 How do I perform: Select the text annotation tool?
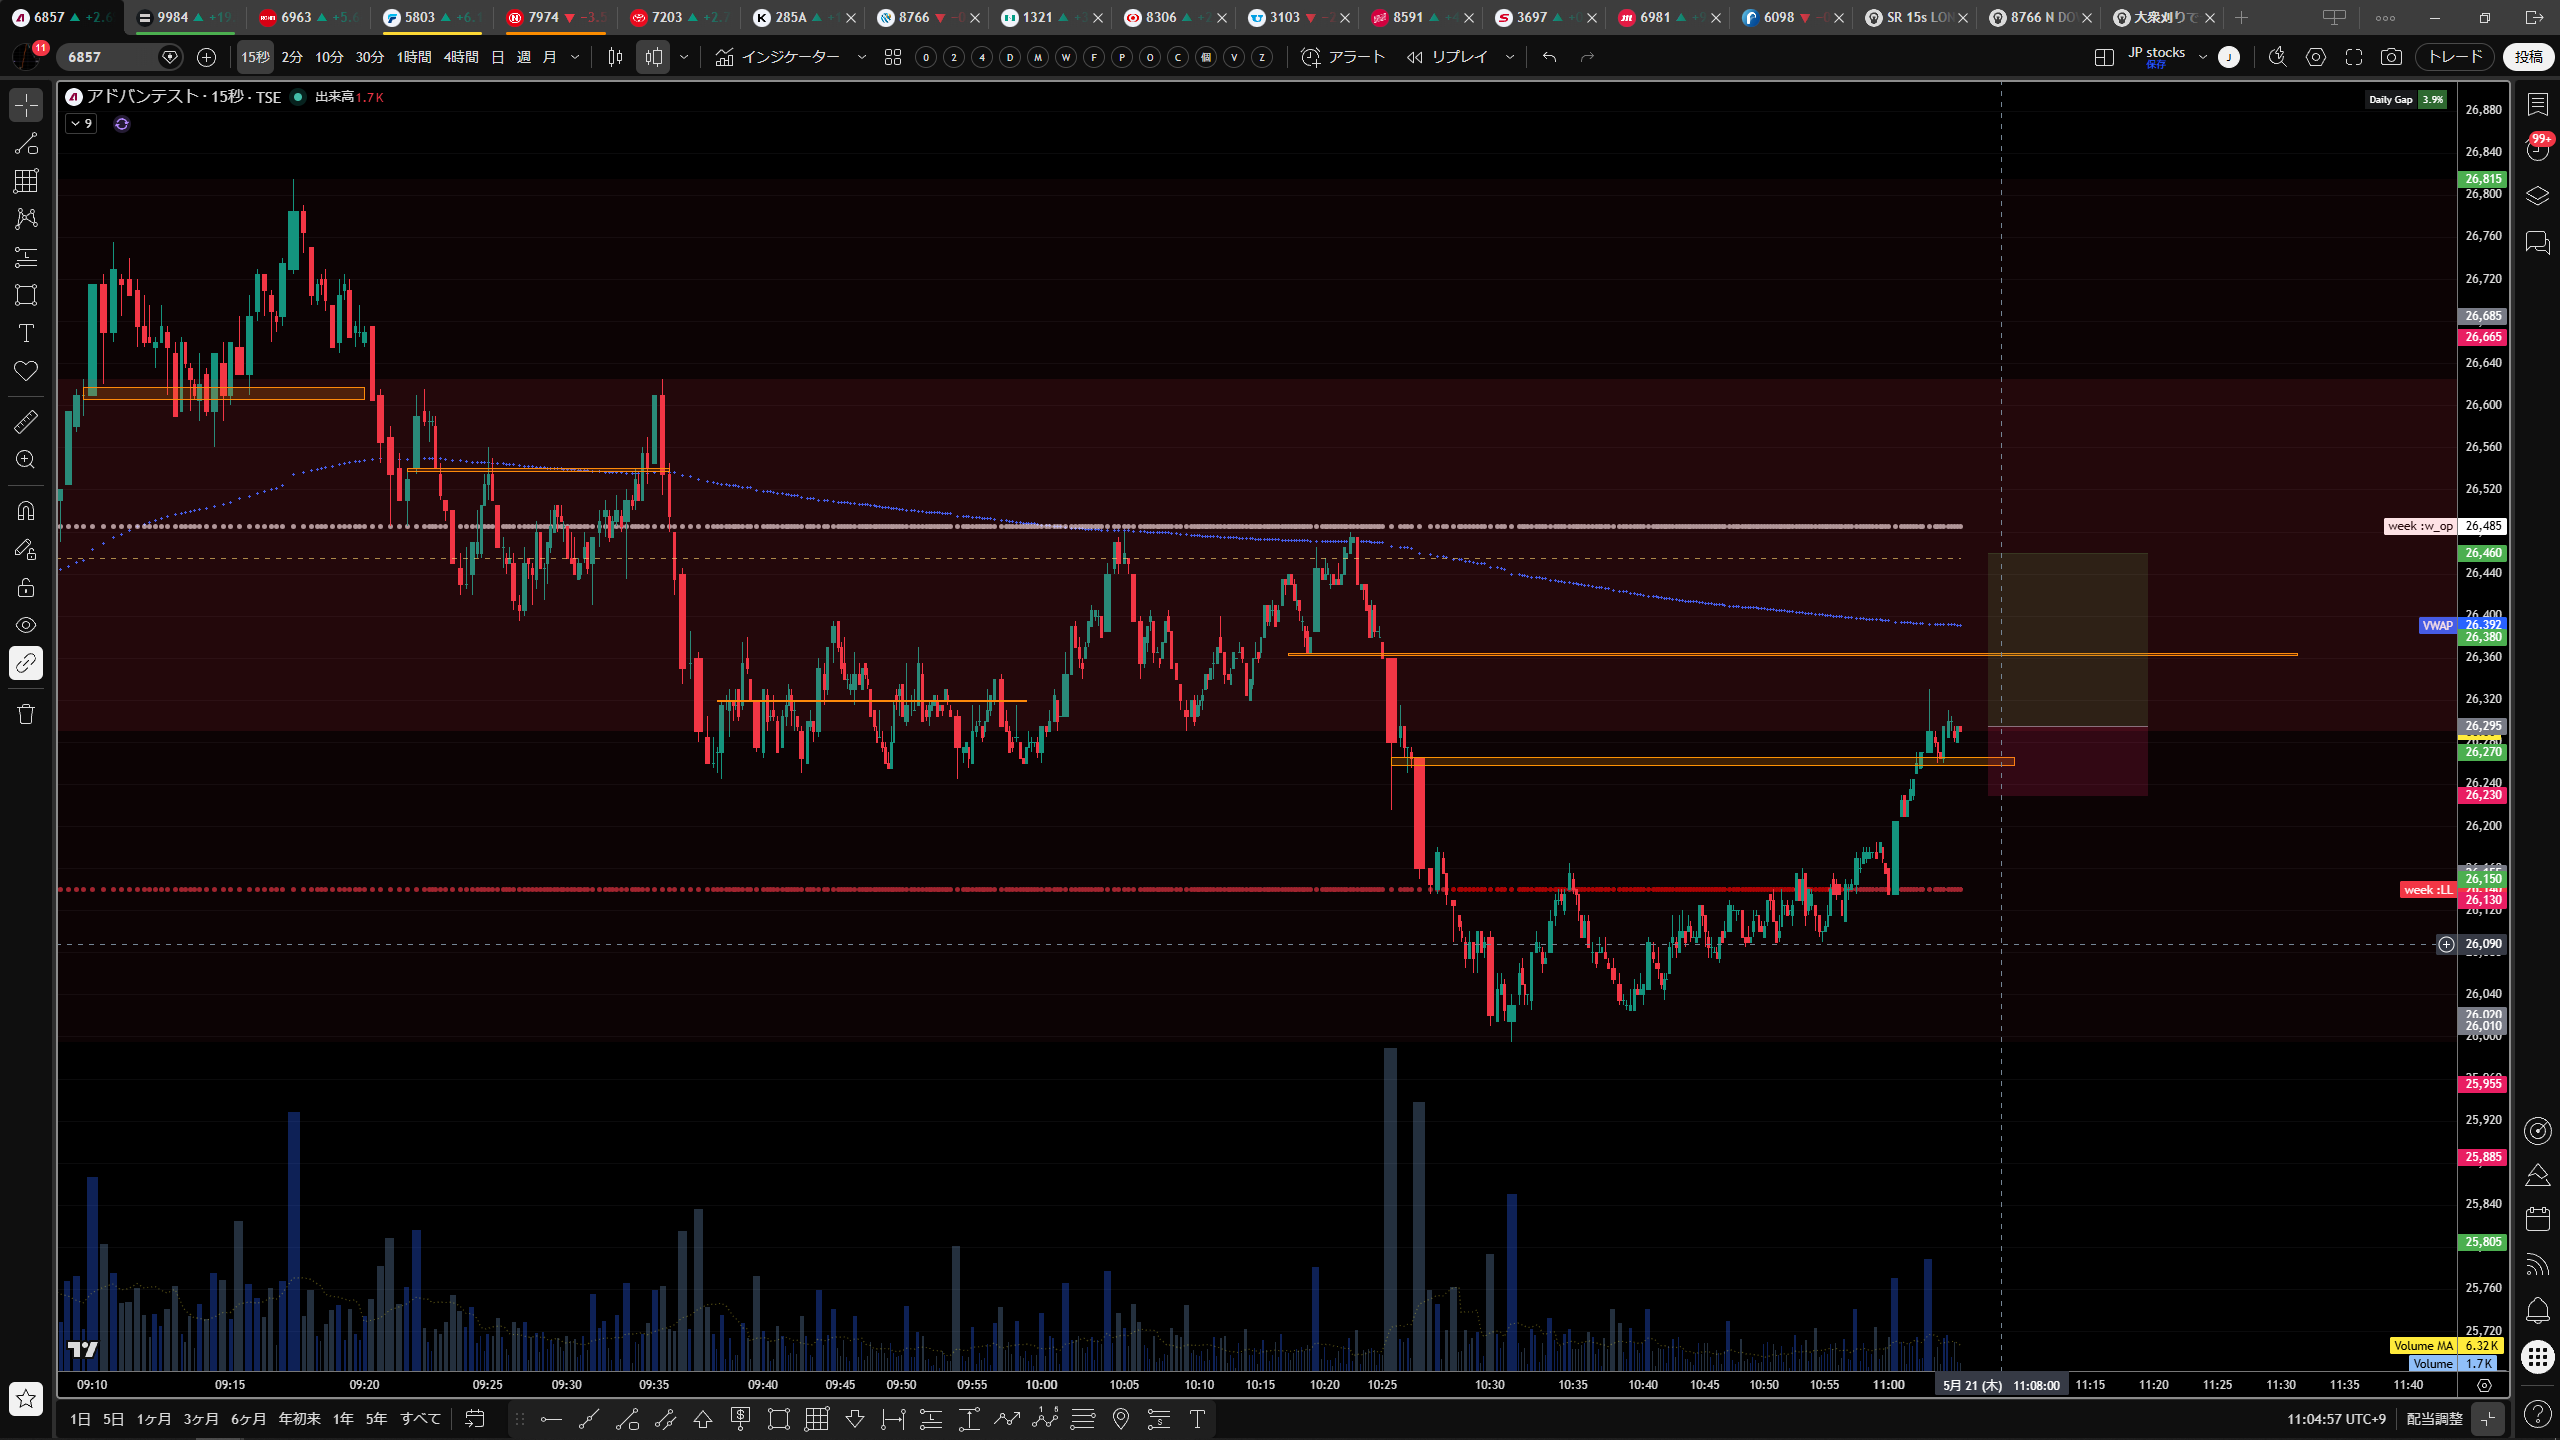[26, 333]
